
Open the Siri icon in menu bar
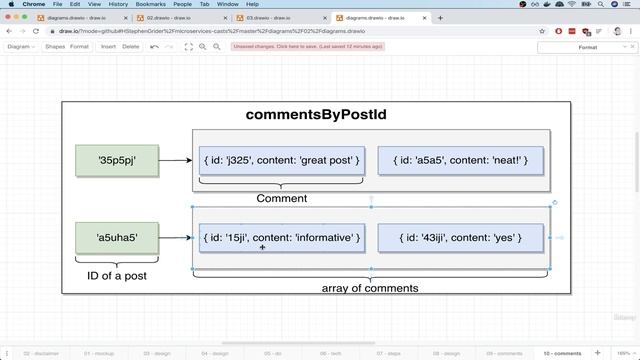[614, 4]
